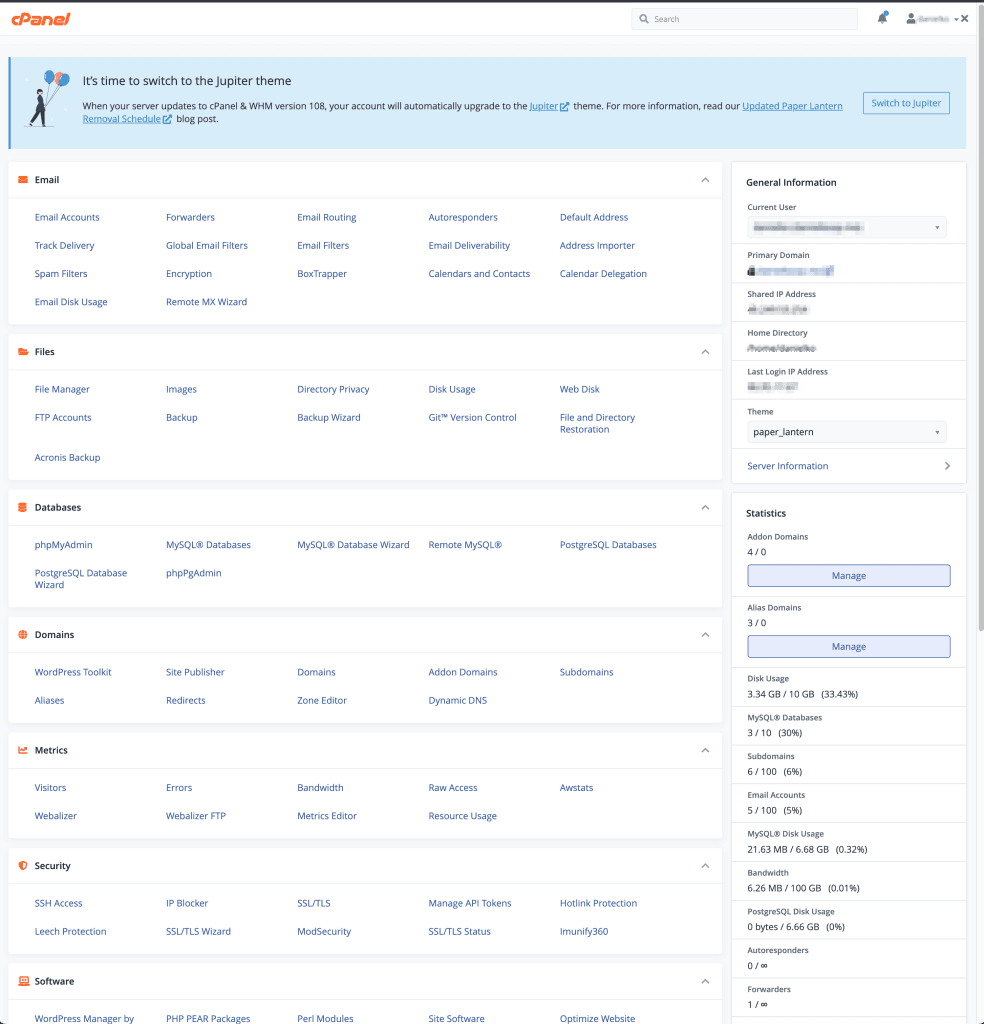Collapse the Software section
Screen dimensions: 984x1024
point(705,982)
